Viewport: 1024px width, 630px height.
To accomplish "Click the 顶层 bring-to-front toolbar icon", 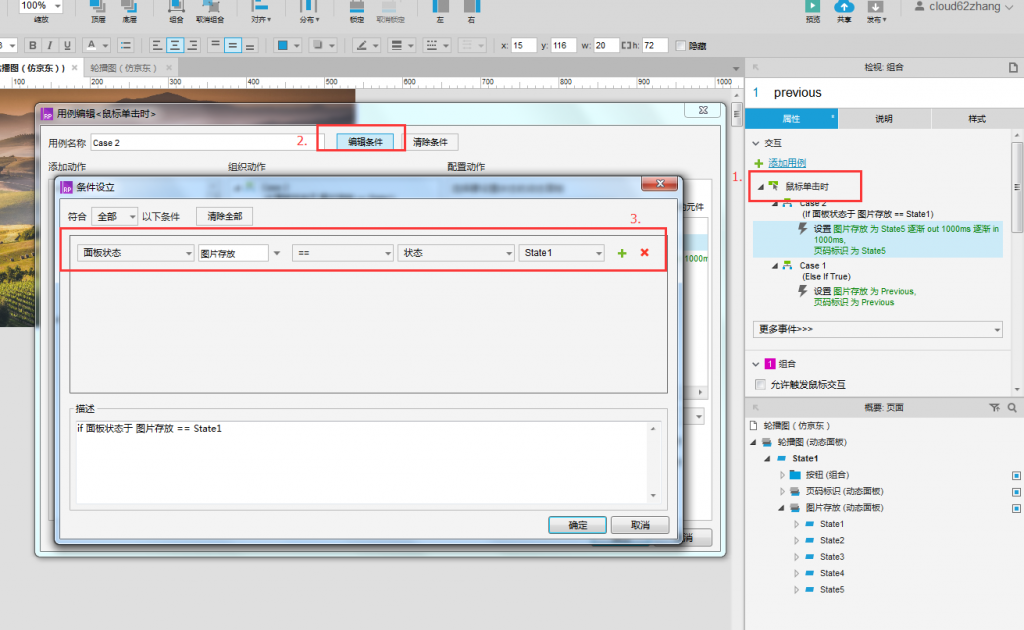I will (x=98, y=7).
